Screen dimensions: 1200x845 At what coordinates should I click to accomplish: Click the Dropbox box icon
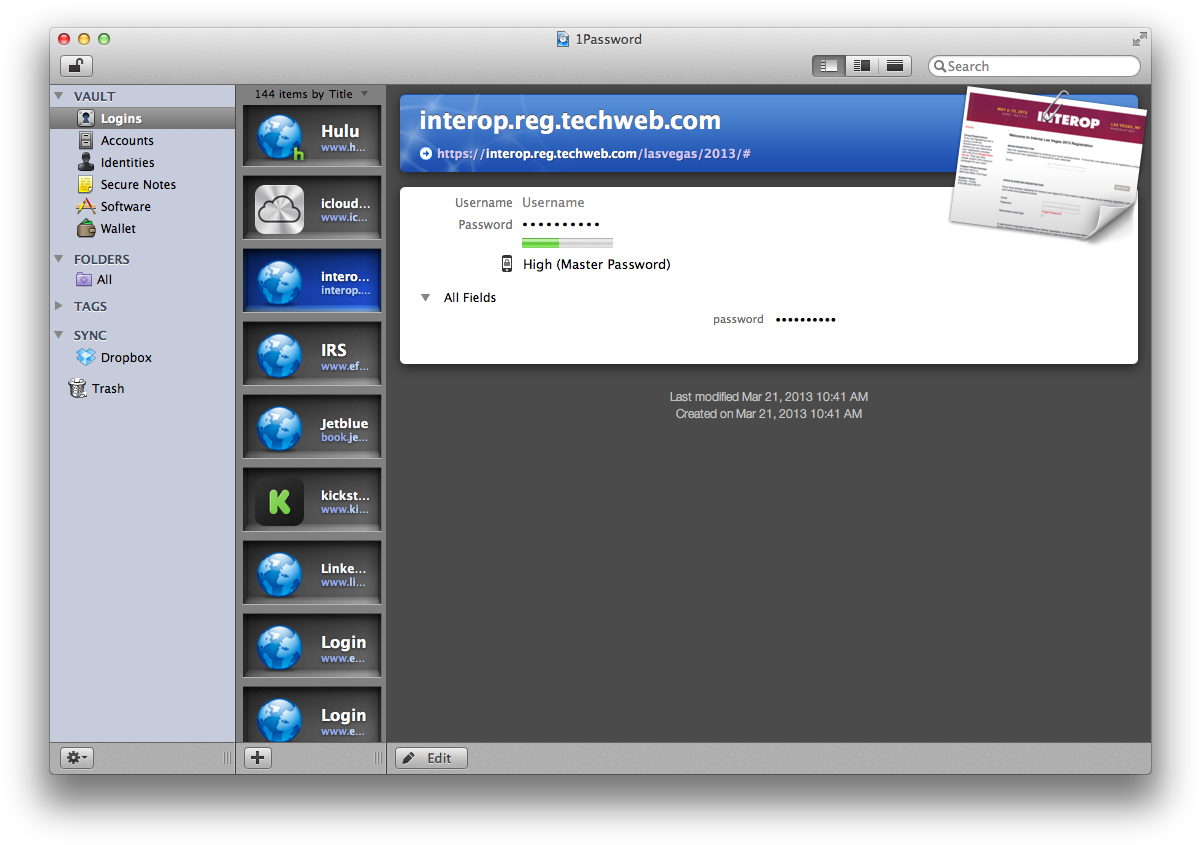pyautogui.click(x=86, y=357)
